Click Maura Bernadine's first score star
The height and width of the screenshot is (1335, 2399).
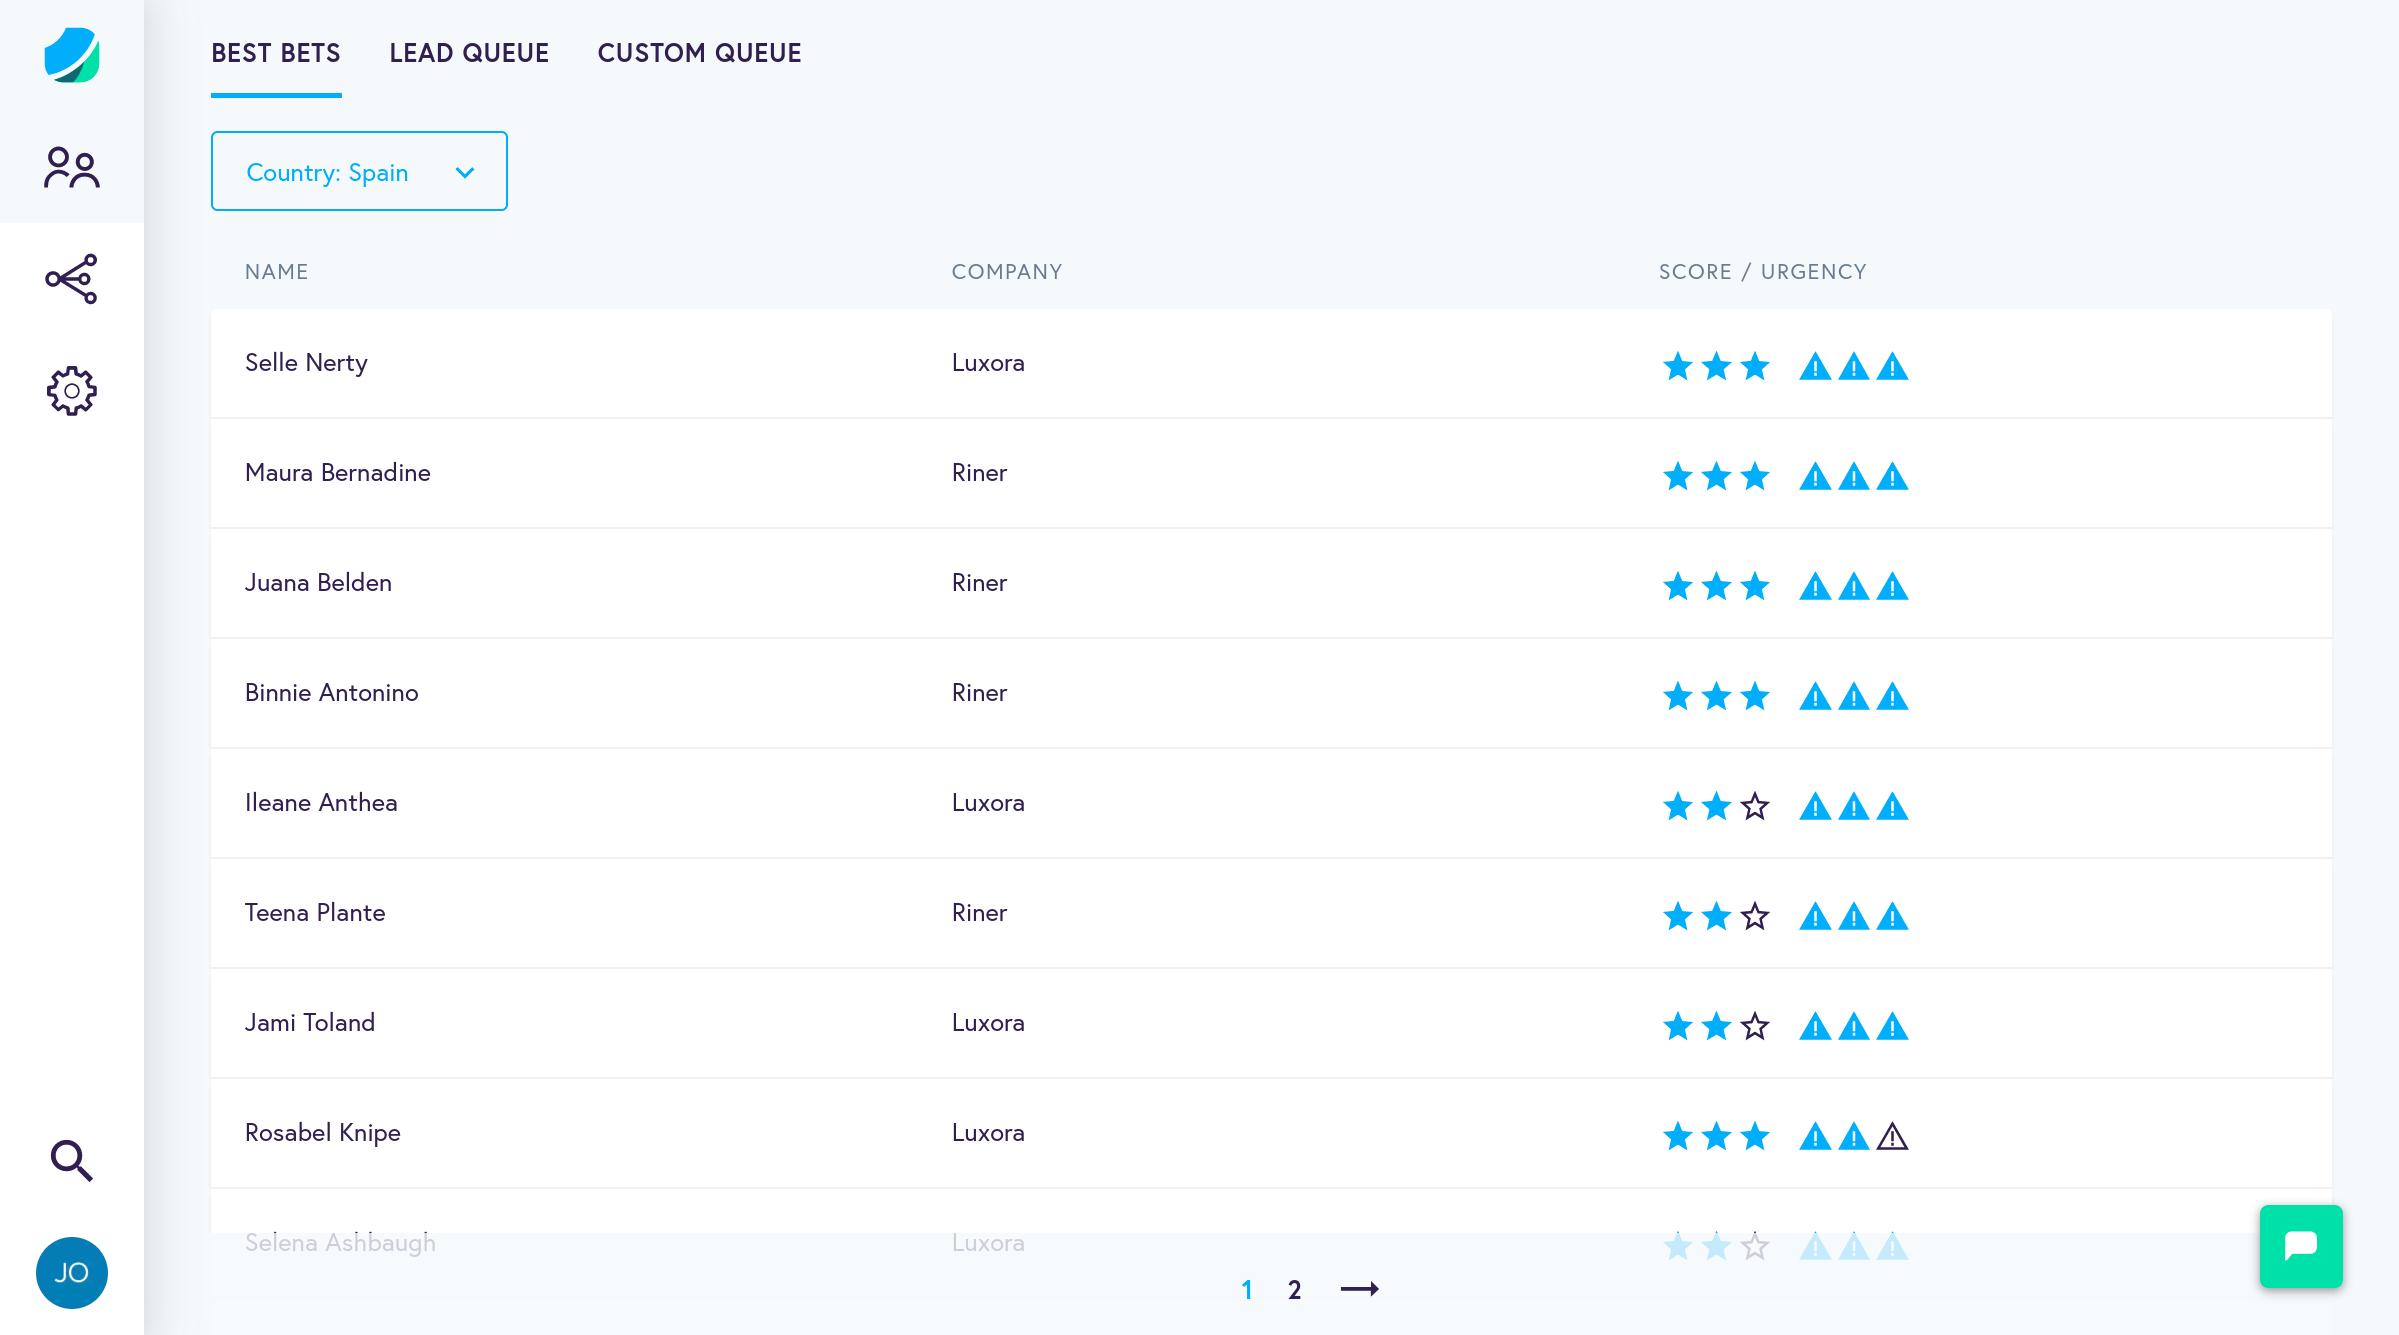coord(1677,477)
